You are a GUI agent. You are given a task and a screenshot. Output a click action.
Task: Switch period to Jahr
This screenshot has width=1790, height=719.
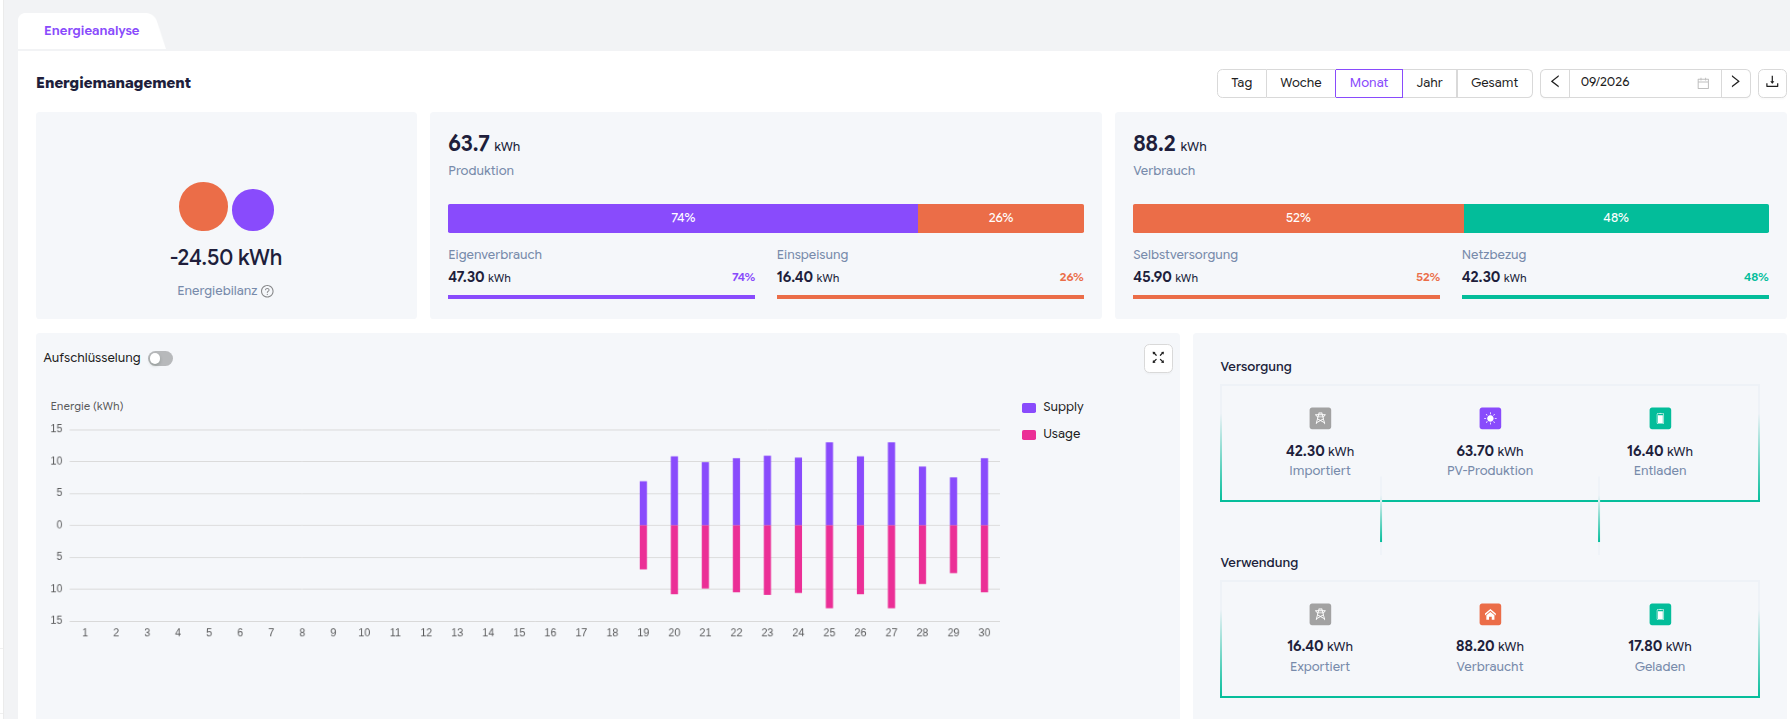pos(1429,83)
